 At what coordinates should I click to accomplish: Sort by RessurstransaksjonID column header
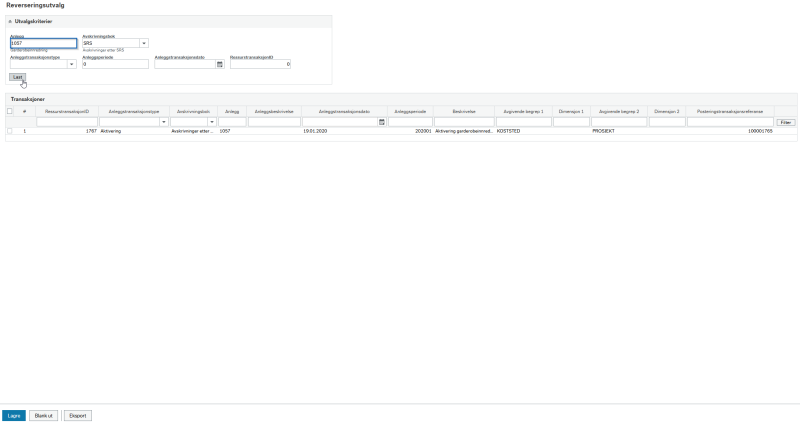pos(67,111)
